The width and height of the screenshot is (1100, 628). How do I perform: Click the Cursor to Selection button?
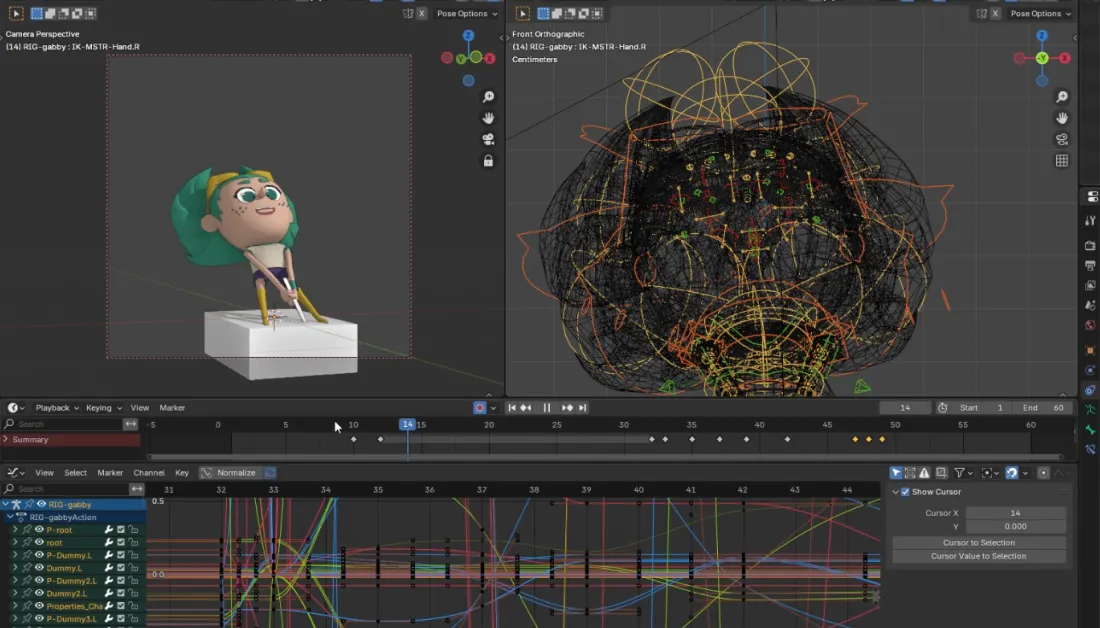[978, 543]
